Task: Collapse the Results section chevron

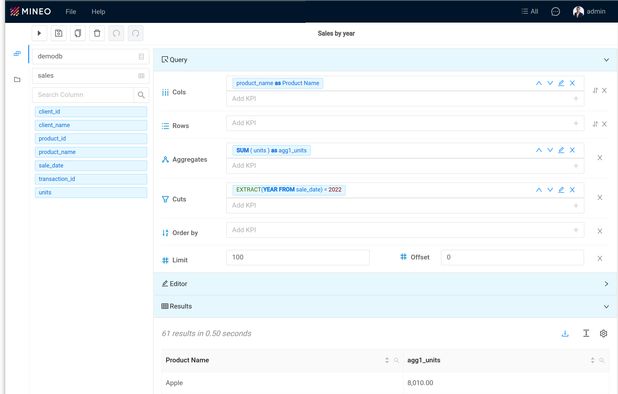Action: pyautogui.click(x=606, y=307)
